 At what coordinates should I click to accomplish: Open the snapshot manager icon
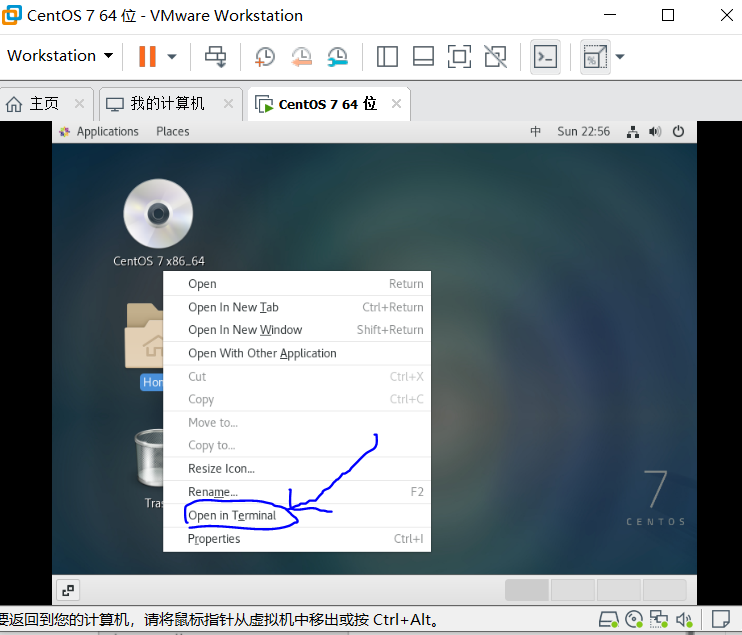point(338,56)
